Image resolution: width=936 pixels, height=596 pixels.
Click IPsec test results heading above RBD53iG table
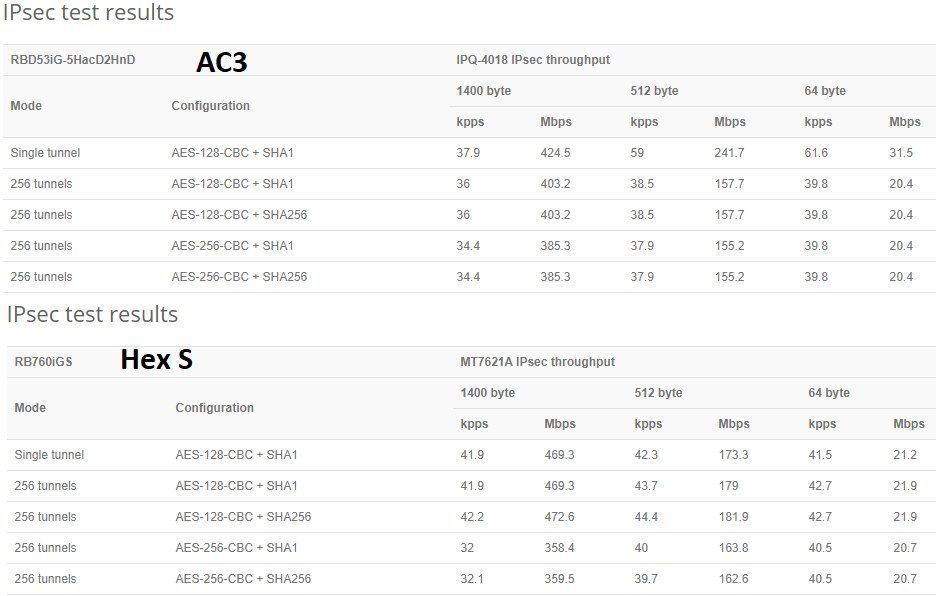point(88,12)
